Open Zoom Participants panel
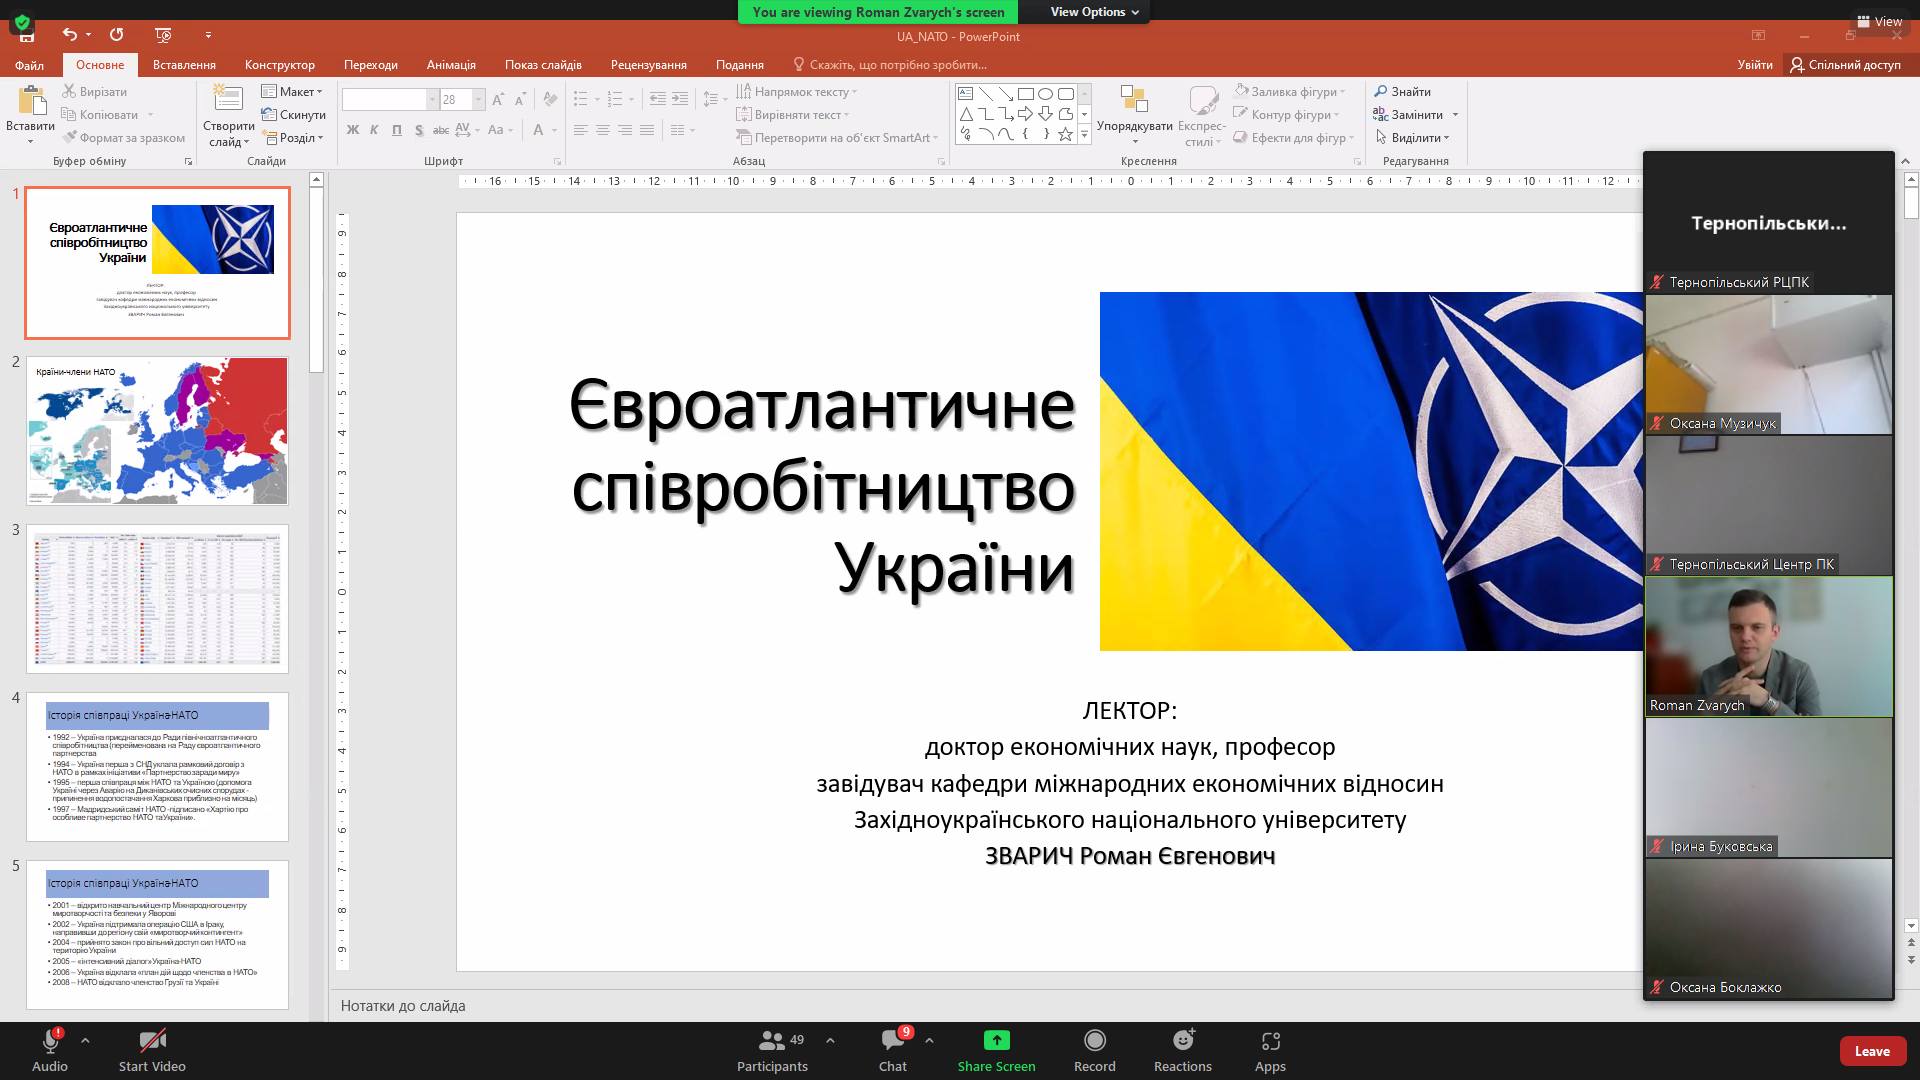 tap(773, 1051)
